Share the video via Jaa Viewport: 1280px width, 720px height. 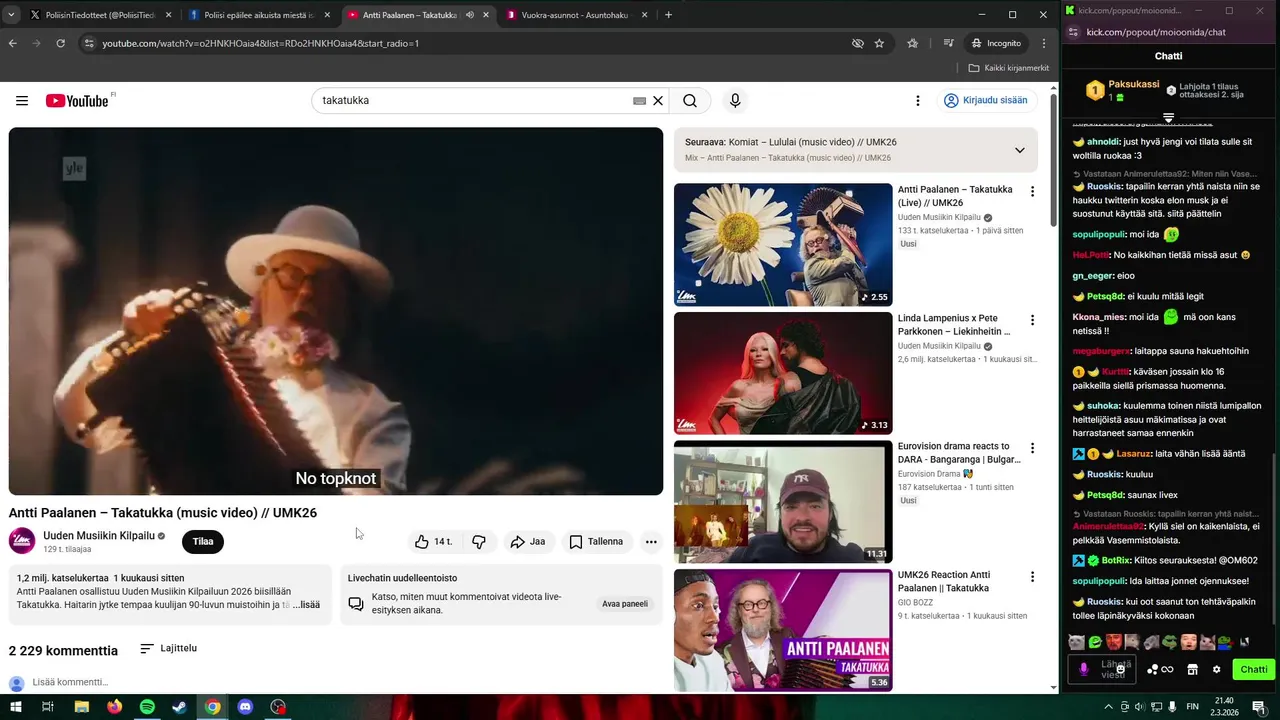528,542
